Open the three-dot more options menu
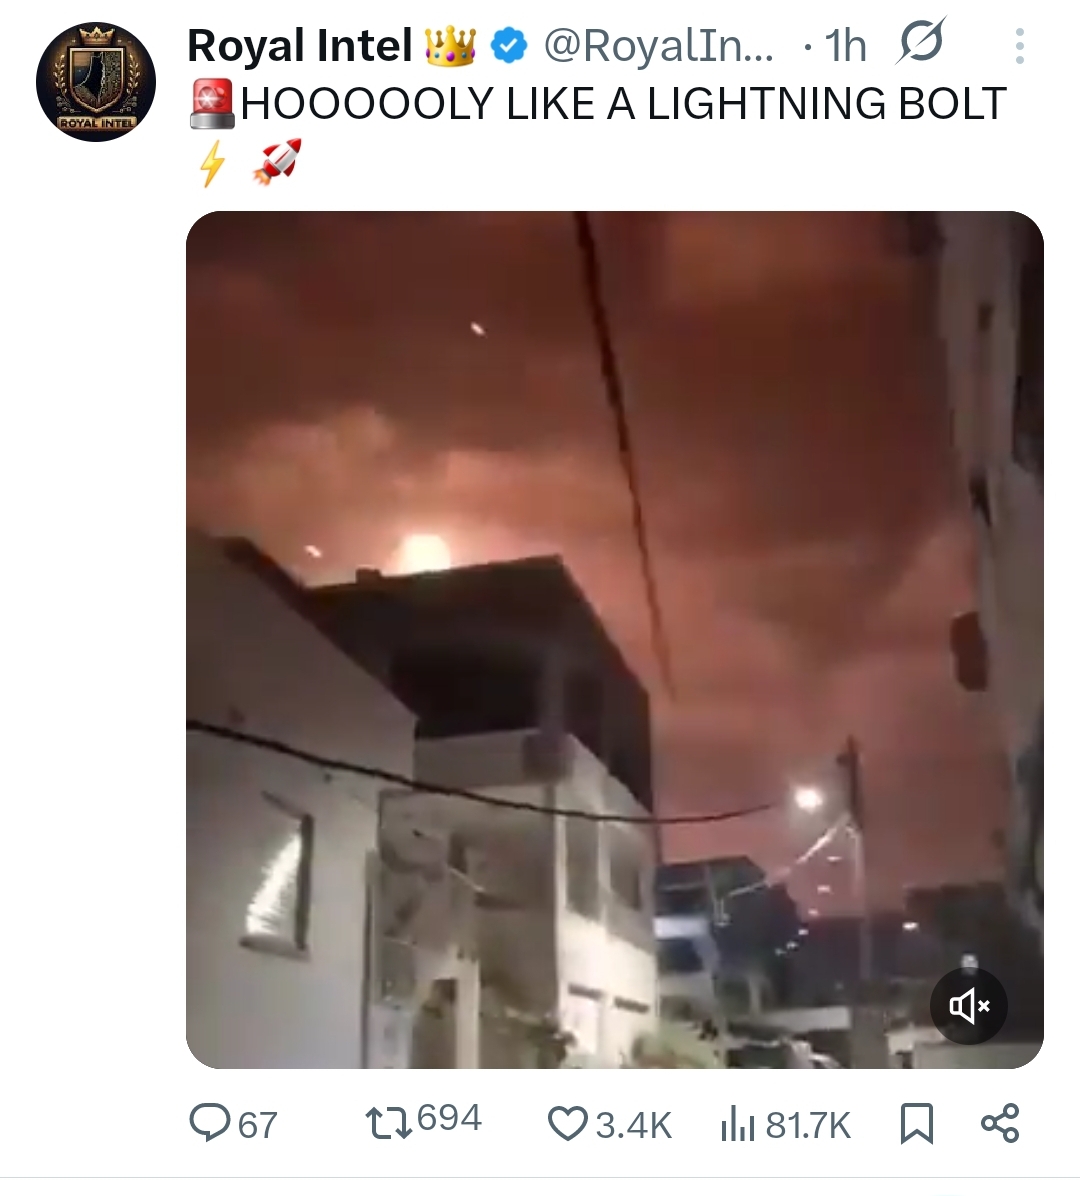 tap(1020, 46)
